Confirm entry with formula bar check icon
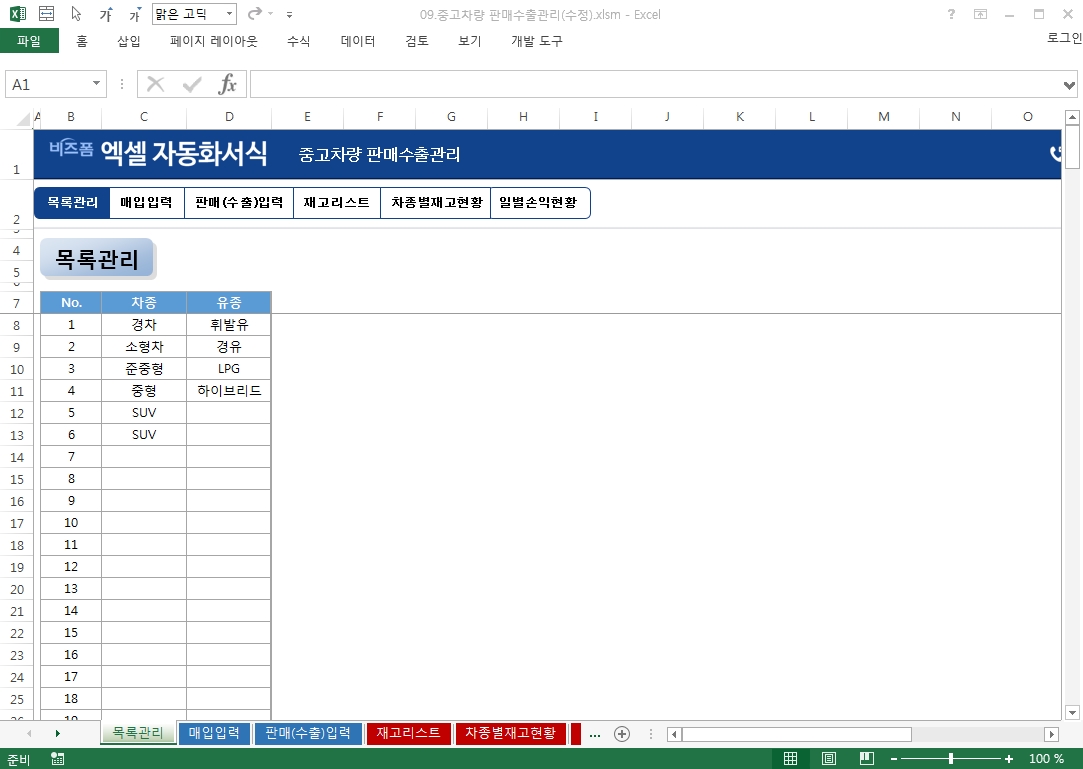Viewport: 1083px width, 769px height. [x=192, y=84]
